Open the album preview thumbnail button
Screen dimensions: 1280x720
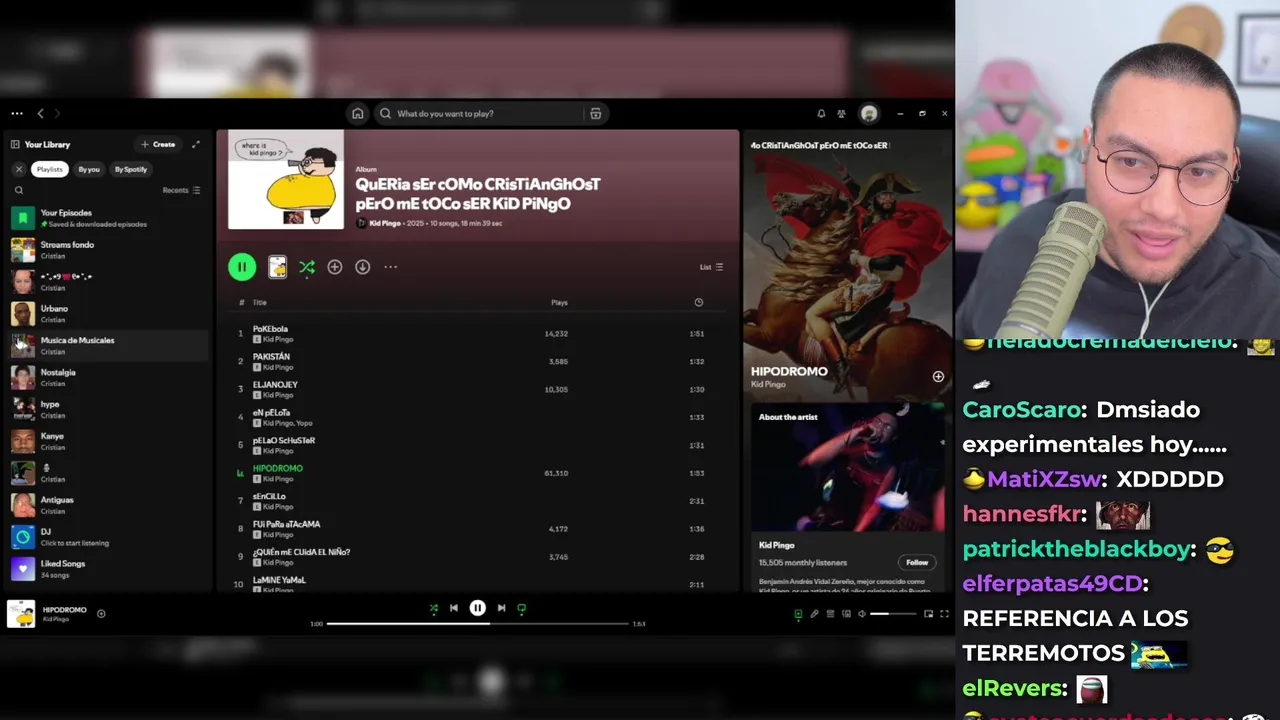pos(277,267)
